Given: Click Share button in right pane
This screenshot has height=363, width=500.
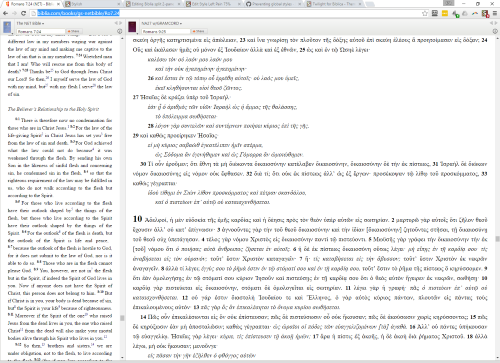Looking at the screenshot, I should (x=199, y=31).
